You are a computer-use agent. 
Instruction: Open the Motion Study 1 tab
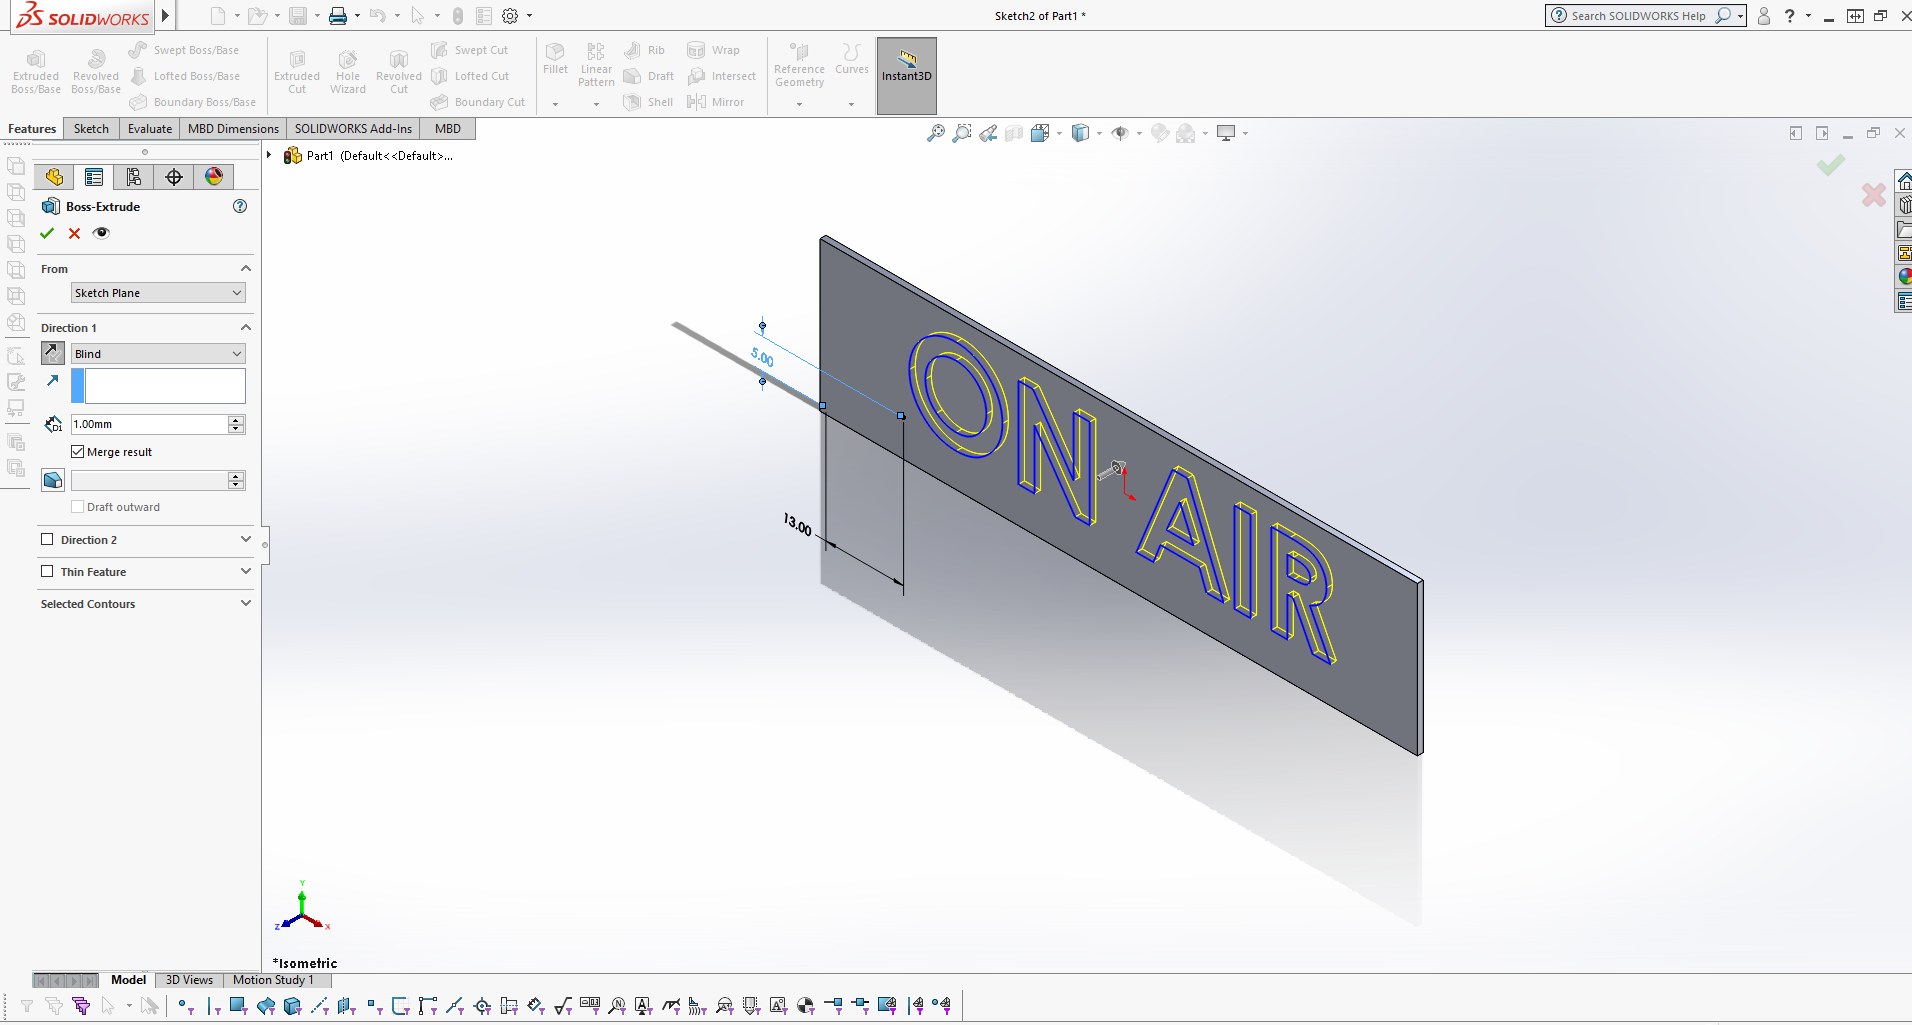[276, 979]
